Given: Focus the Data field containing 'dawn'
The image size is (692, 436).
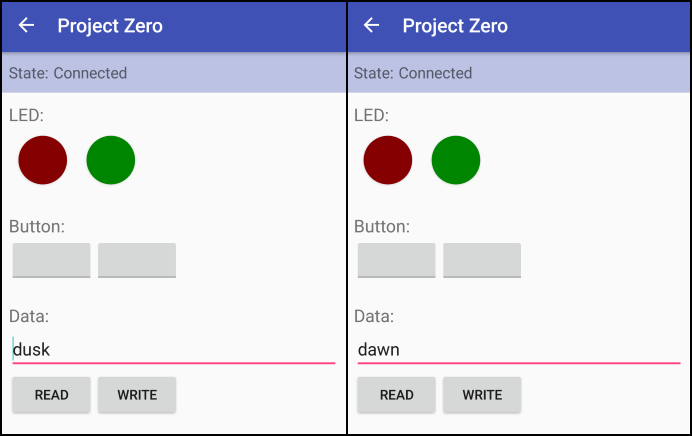Looking at the screenshot, I should coord(517,350).
